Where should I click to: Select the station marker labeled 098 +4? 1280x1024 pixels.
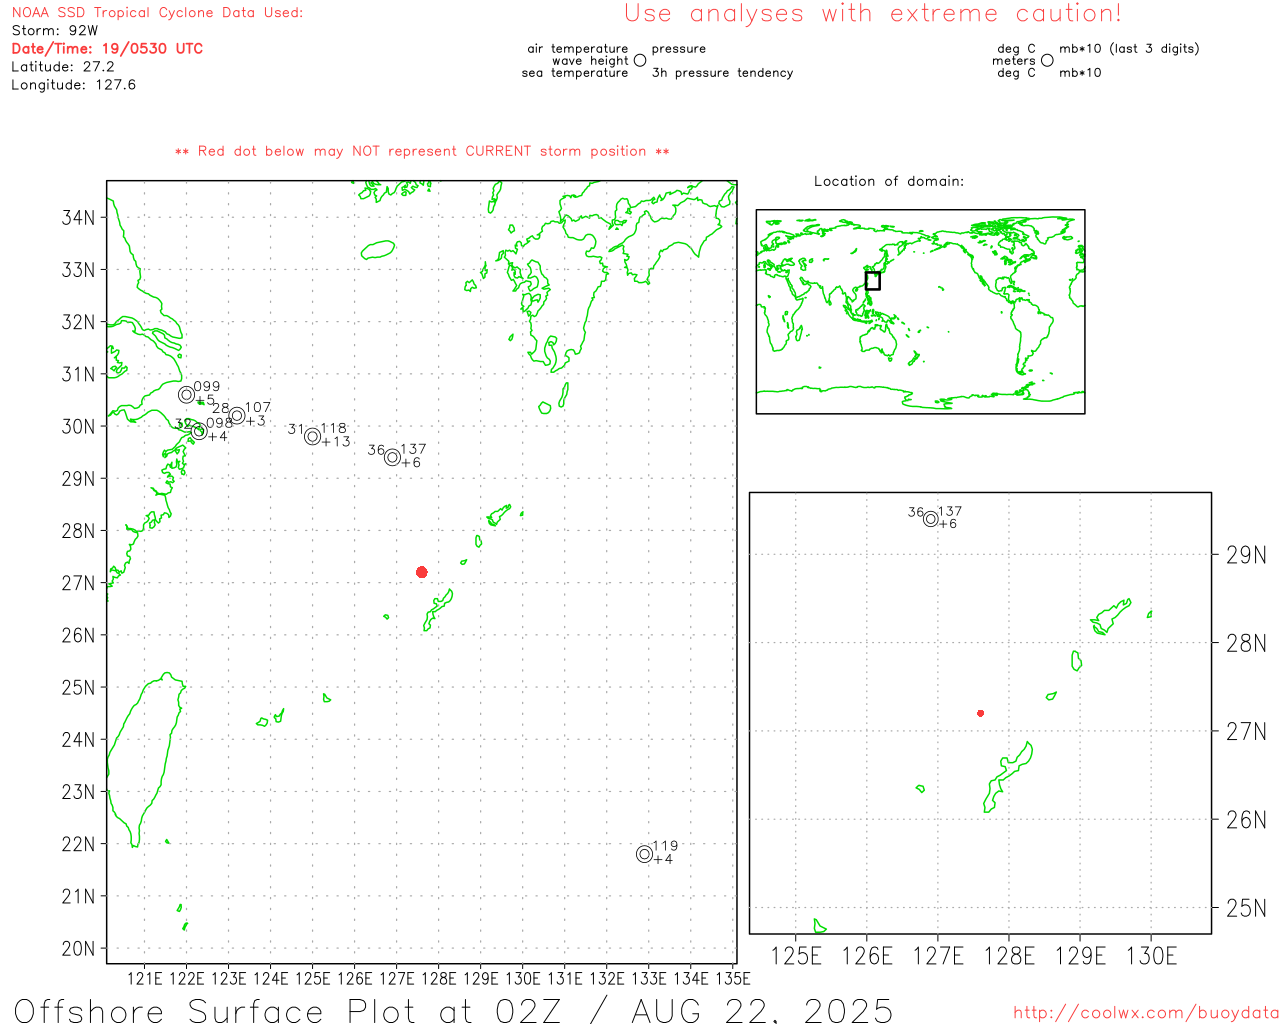[199, 431]
